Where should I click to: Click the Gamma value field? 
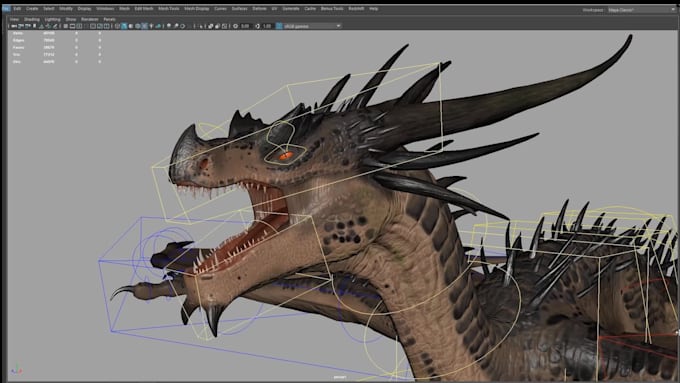point(267,26)
